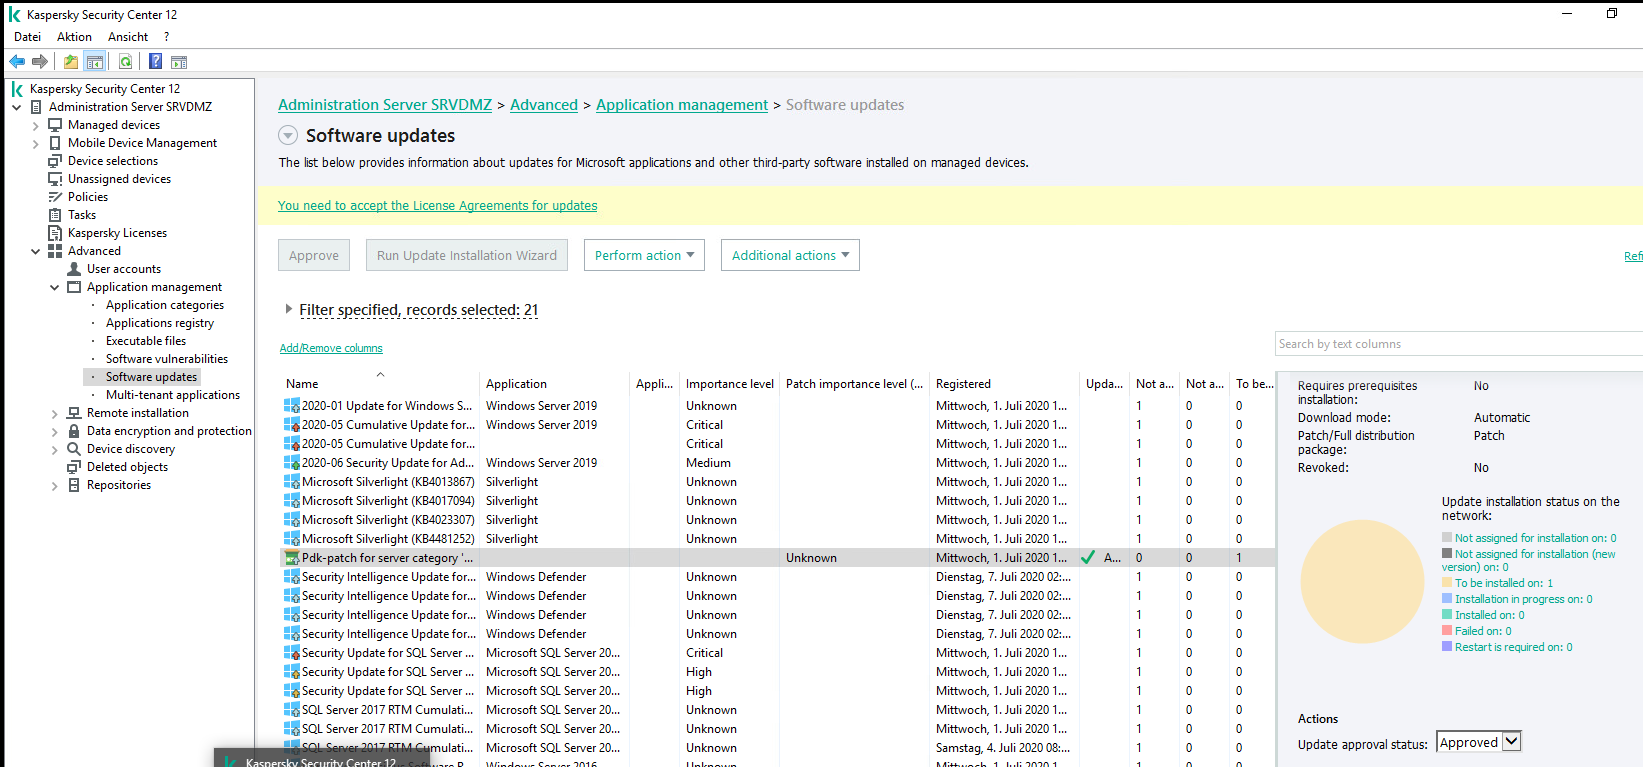The width and height of the screenshot is (1643, 767).
Task: Open Help via the blue question mark icon
Action: point(155,62)
